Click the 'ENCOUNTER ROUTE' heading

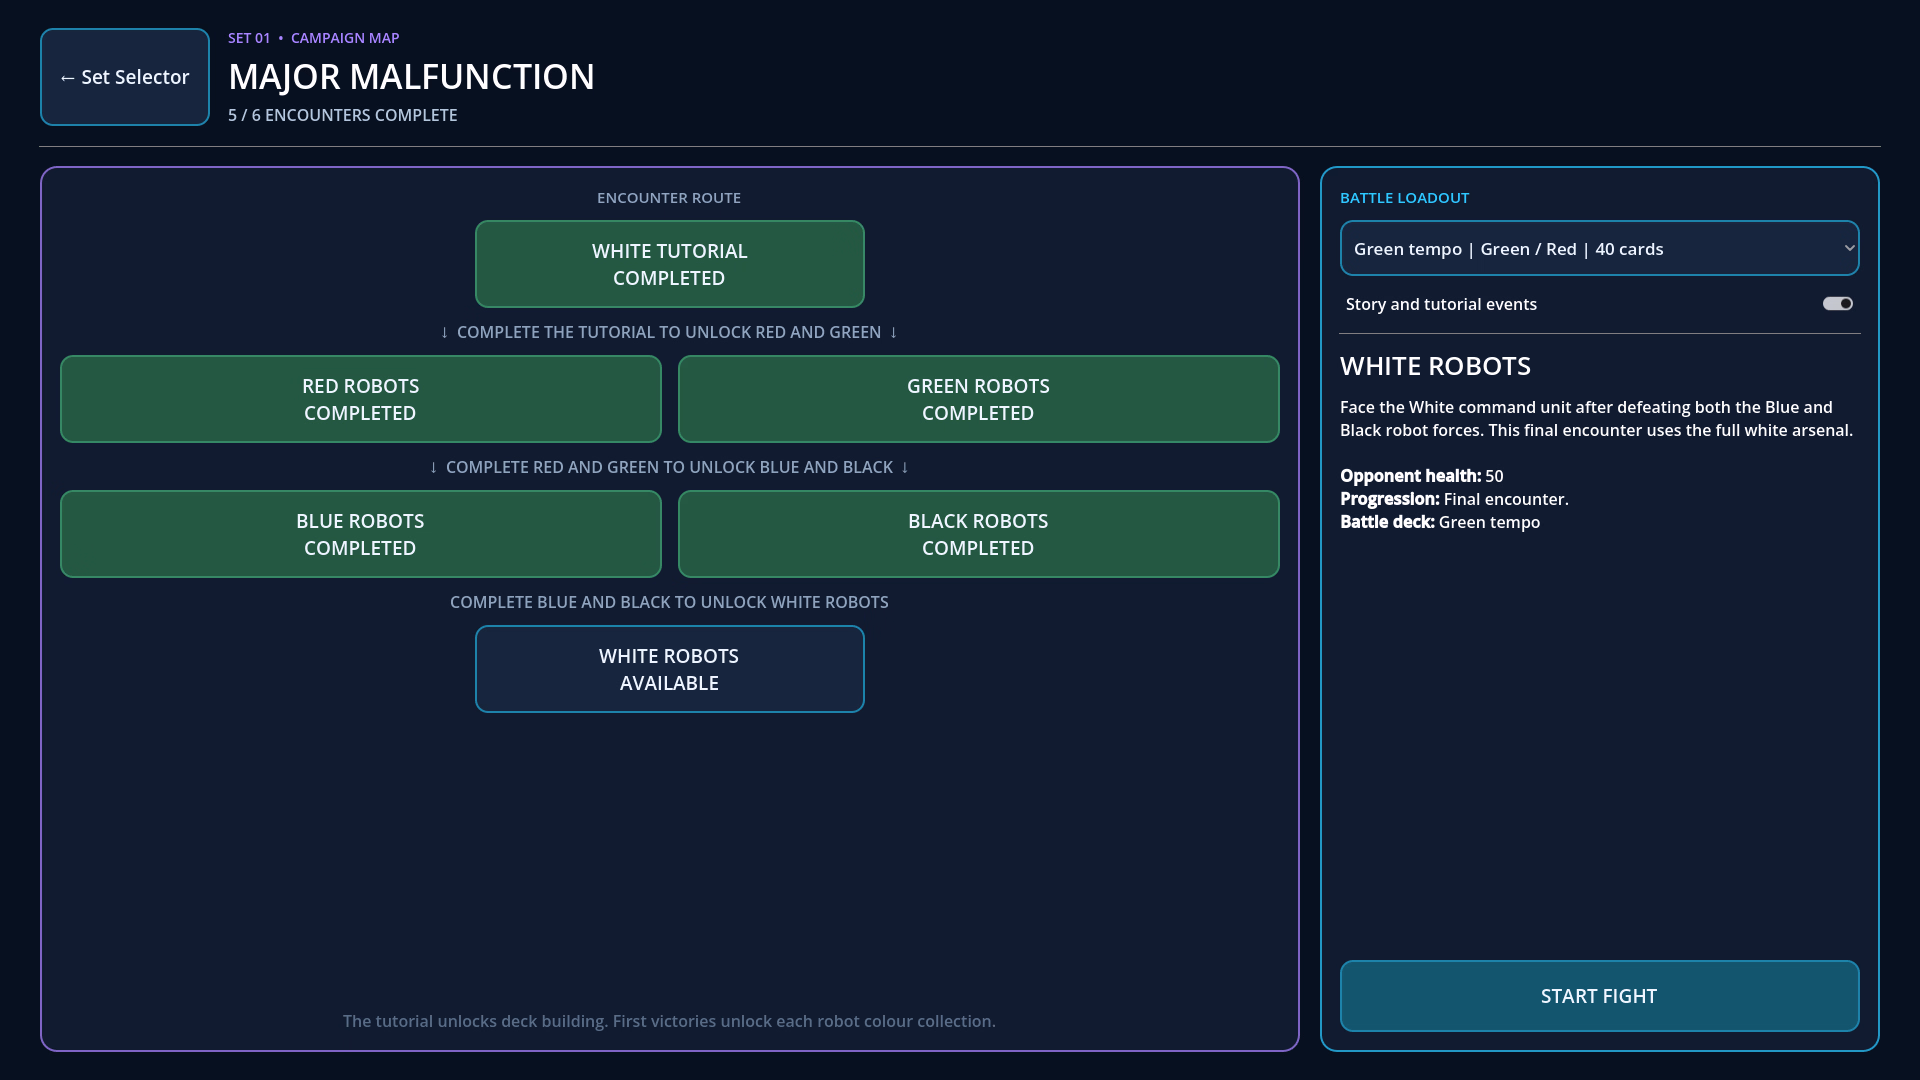pyautogui.click(x=669, y=198)
